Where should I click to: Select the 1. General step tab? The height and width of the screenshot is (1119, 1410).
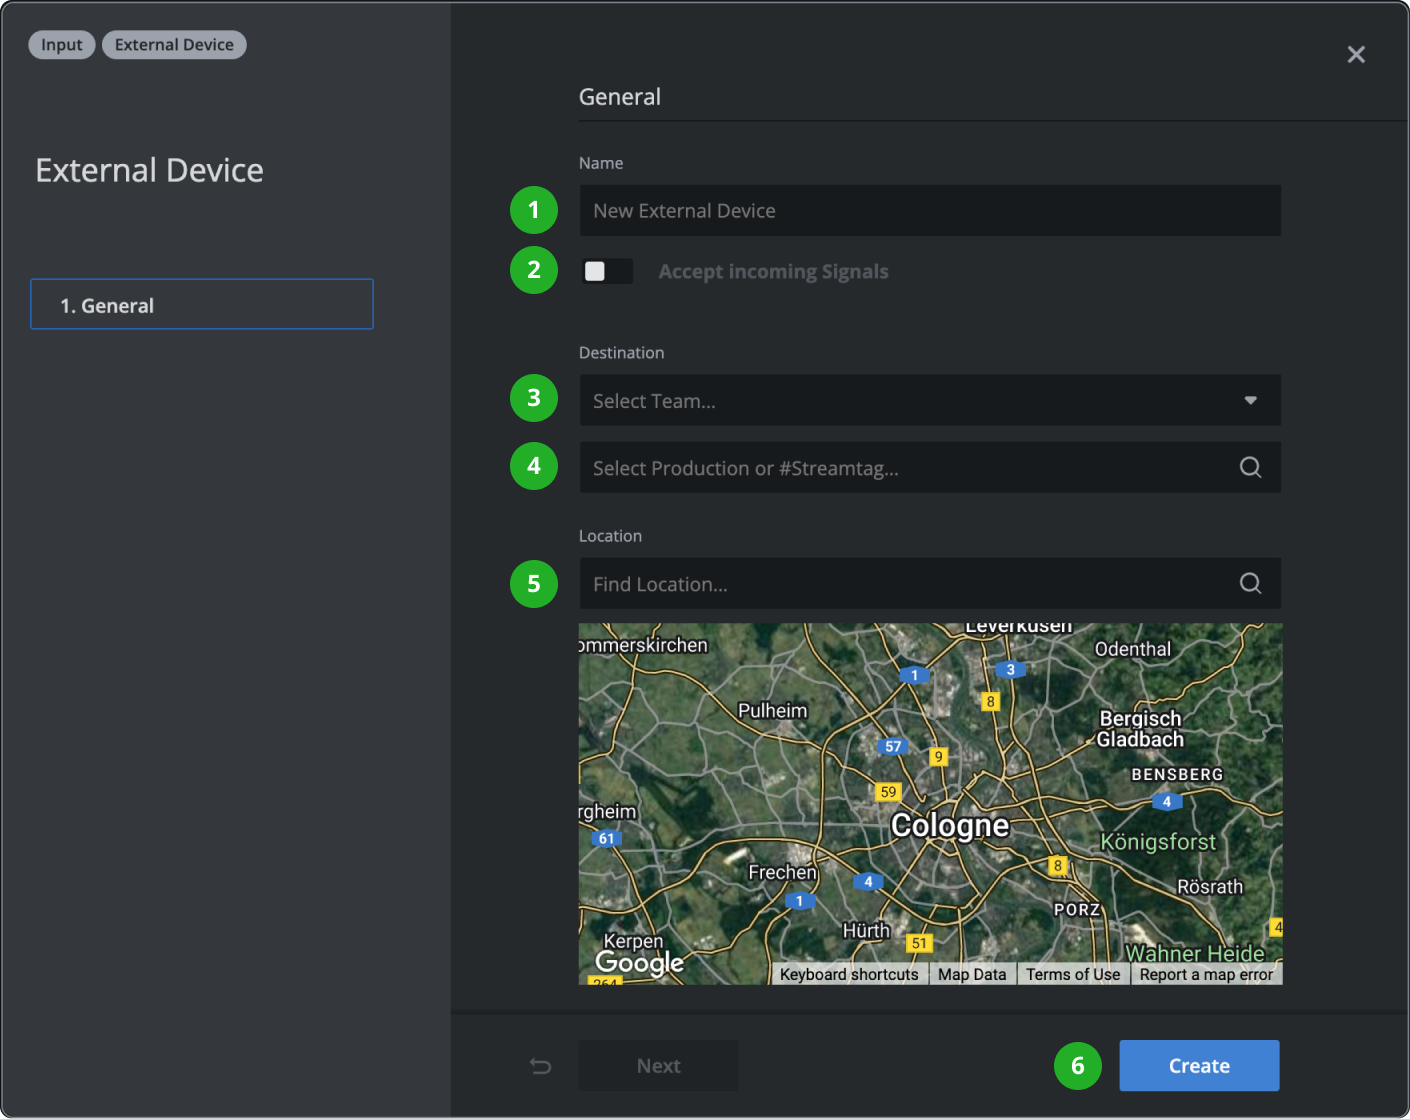pyautogui.click(x=202, y=305)
